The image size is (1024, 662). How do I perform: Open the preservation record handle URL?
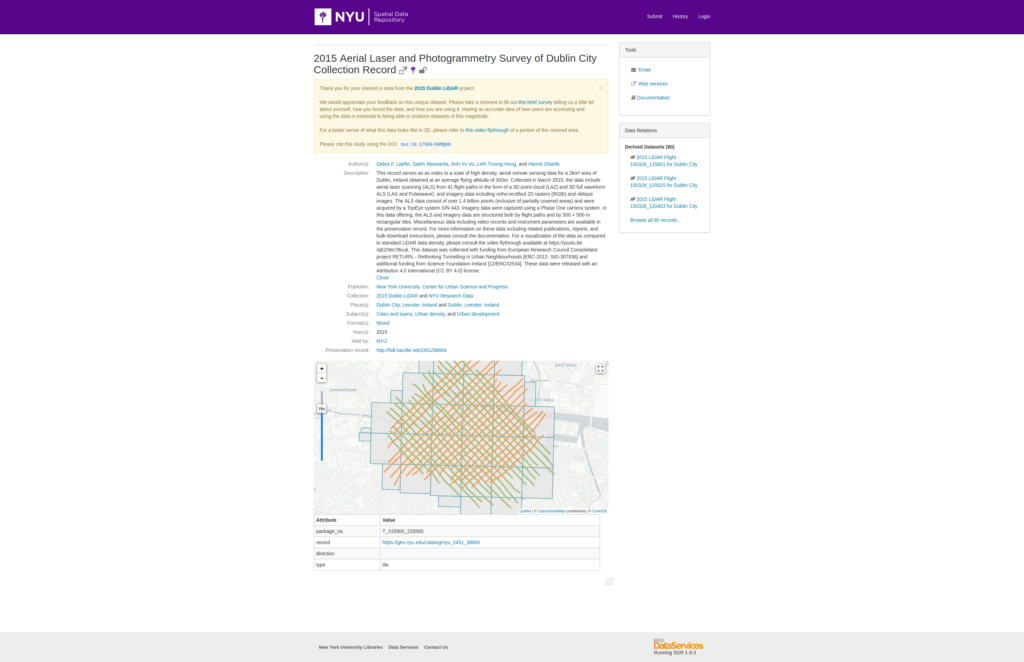(411, 351)
